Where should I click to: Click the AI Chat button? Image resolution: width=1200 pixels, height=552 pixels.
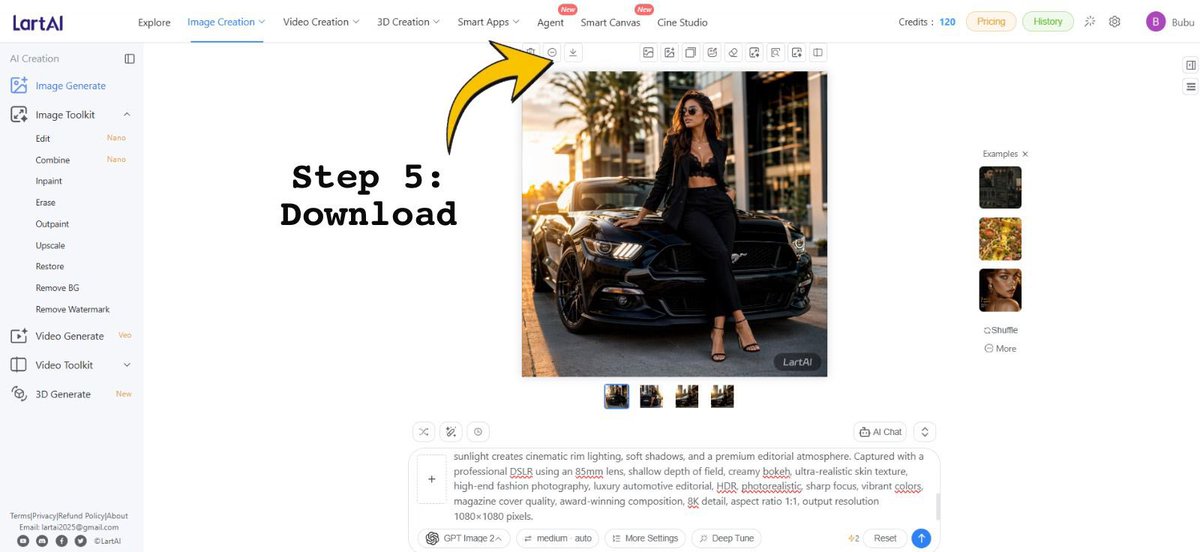(x=880, y=432)
